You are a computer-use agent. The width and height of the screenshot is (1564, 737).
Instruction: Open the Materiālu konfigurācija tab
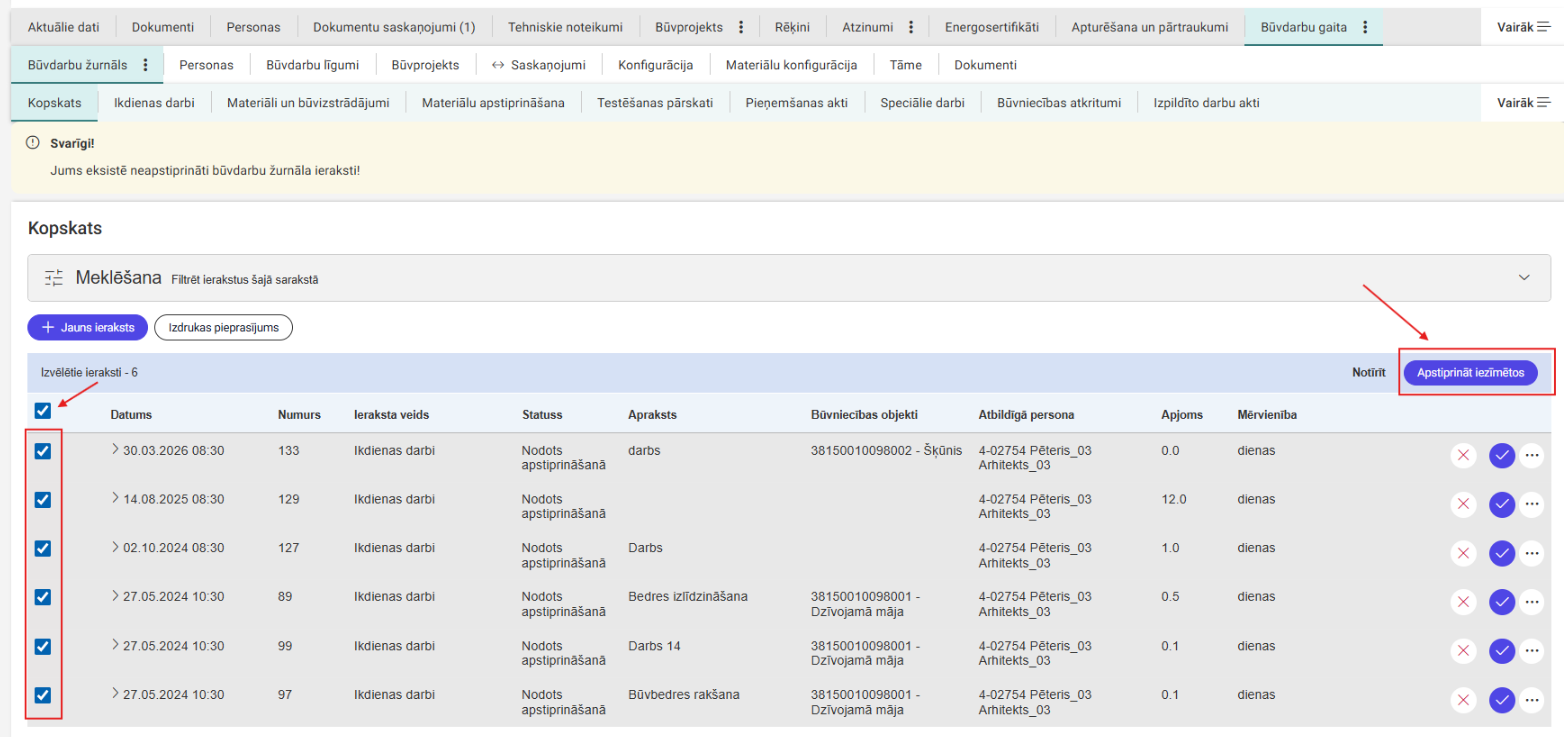791,65
